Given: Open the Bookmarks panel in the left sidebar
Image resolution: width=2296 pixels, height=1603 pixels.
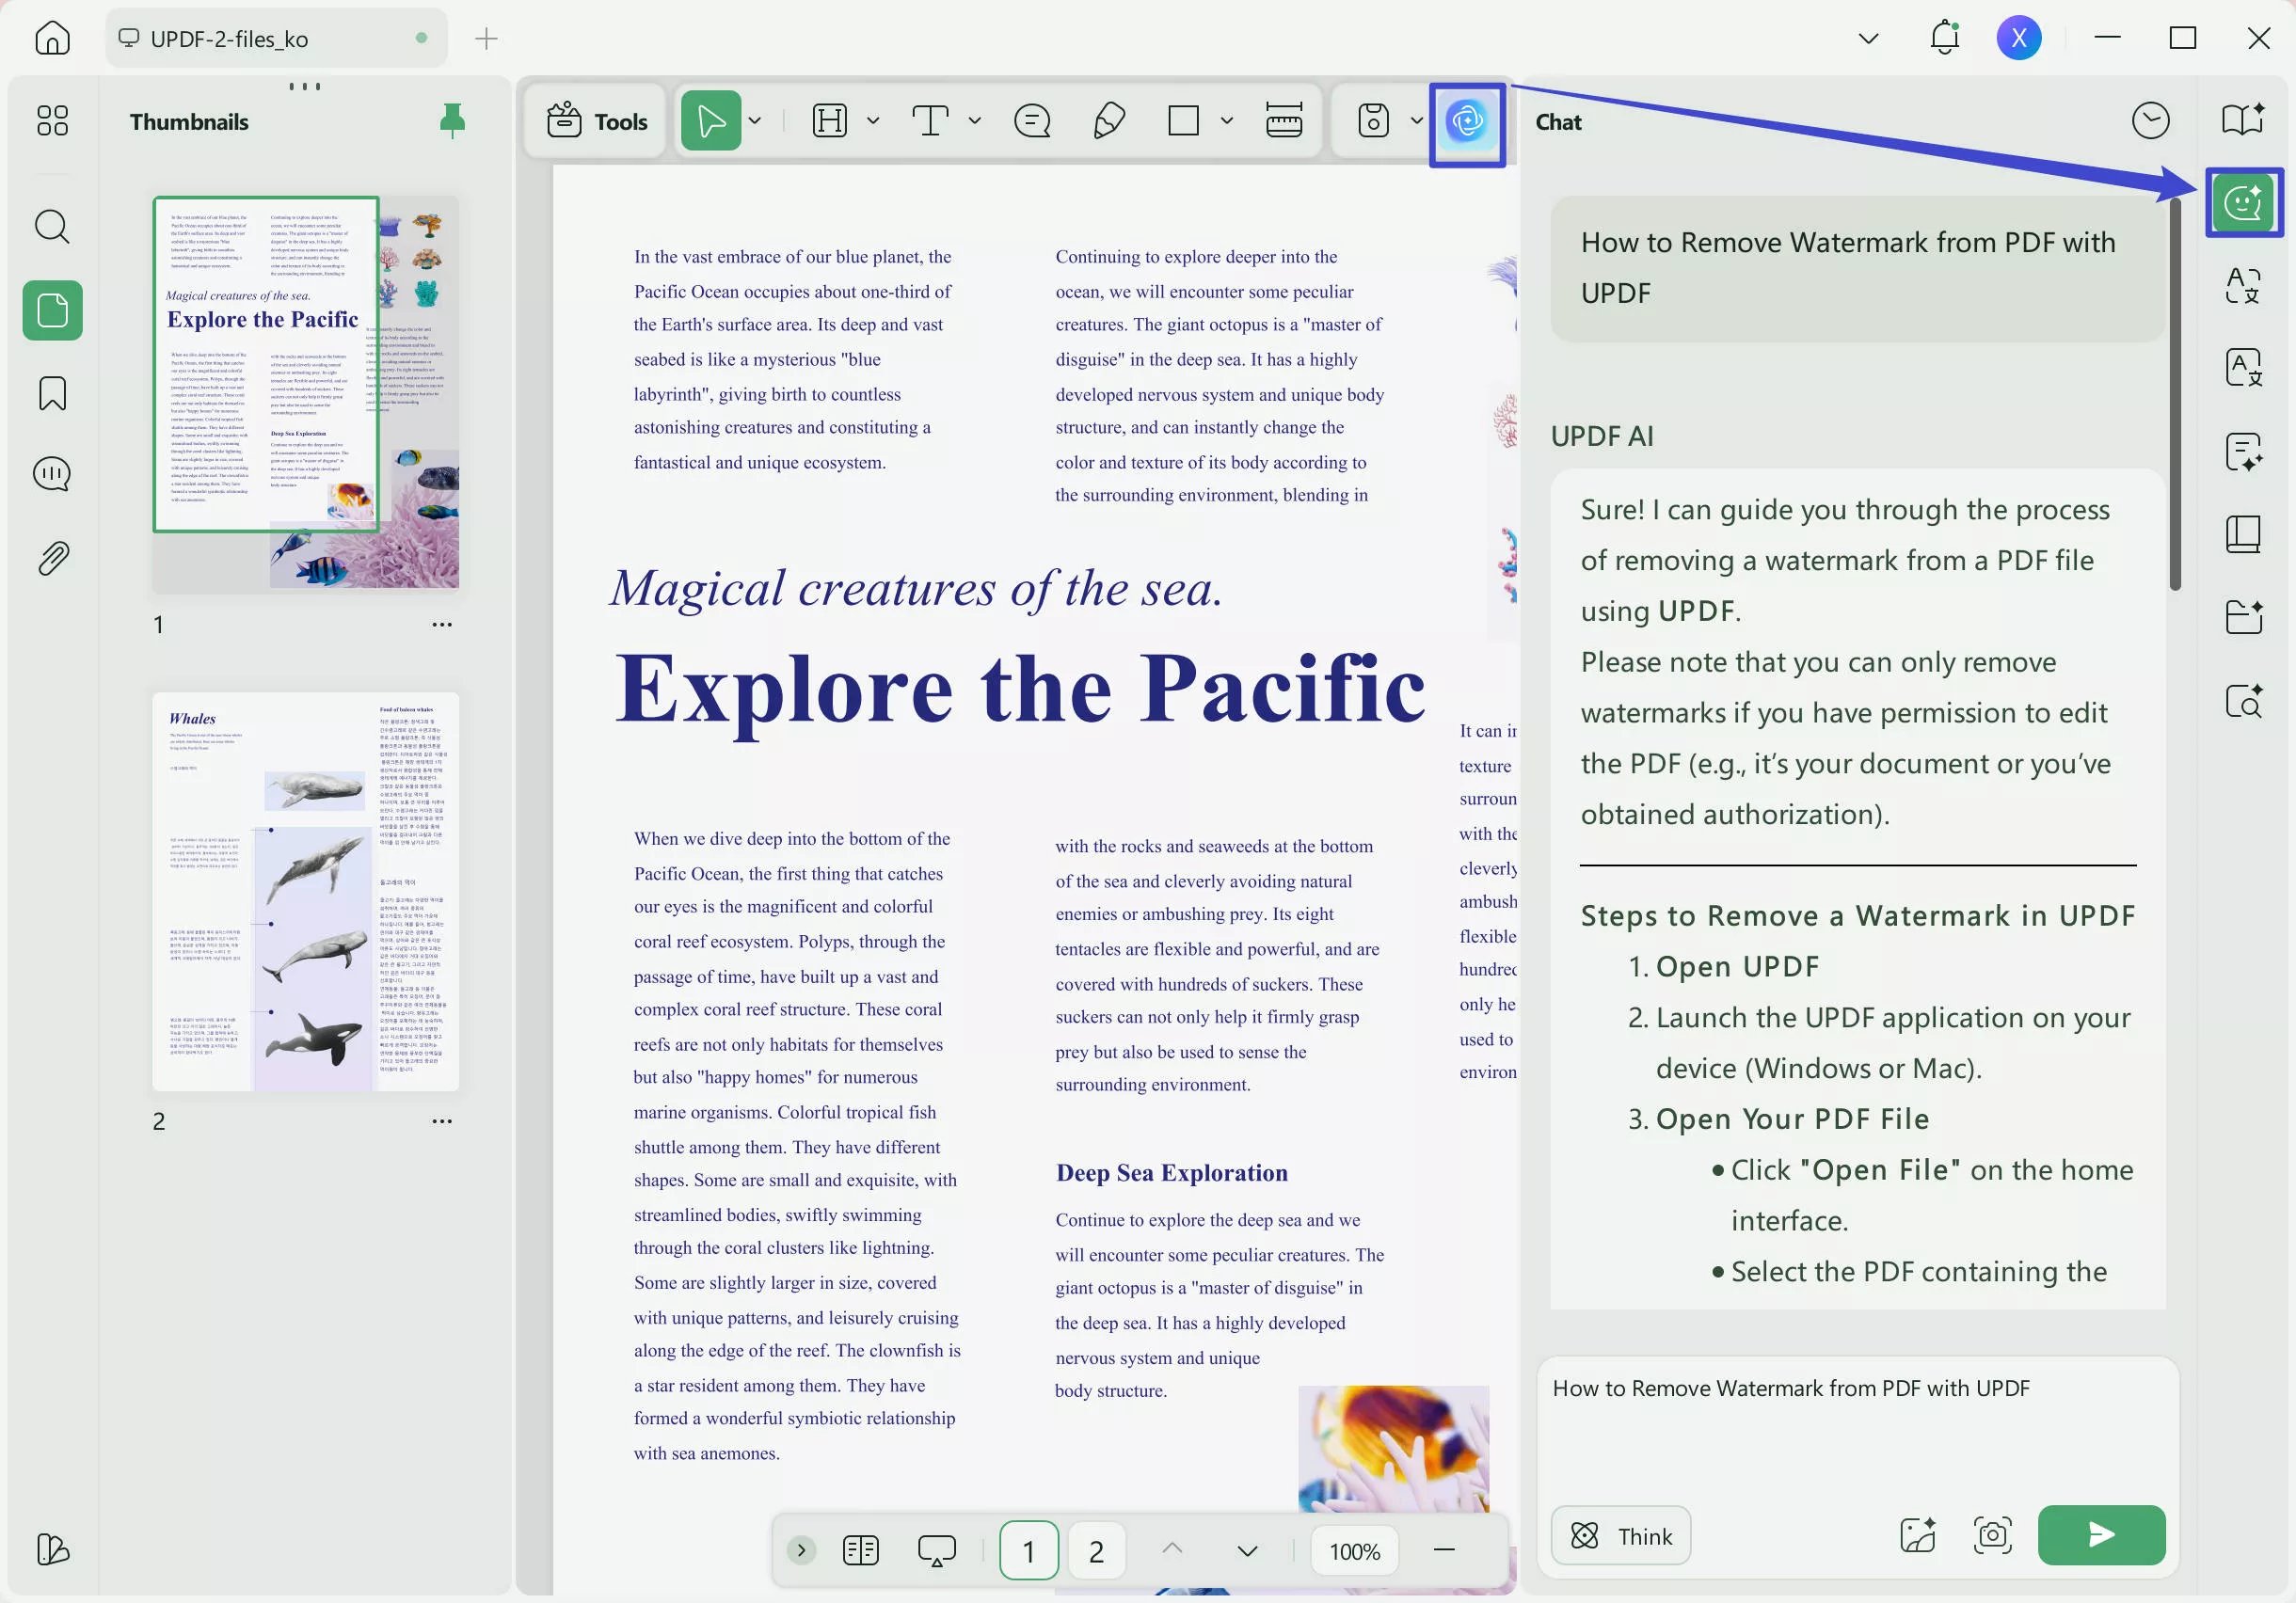Looking at the screenshot, I should coord(51,394).
